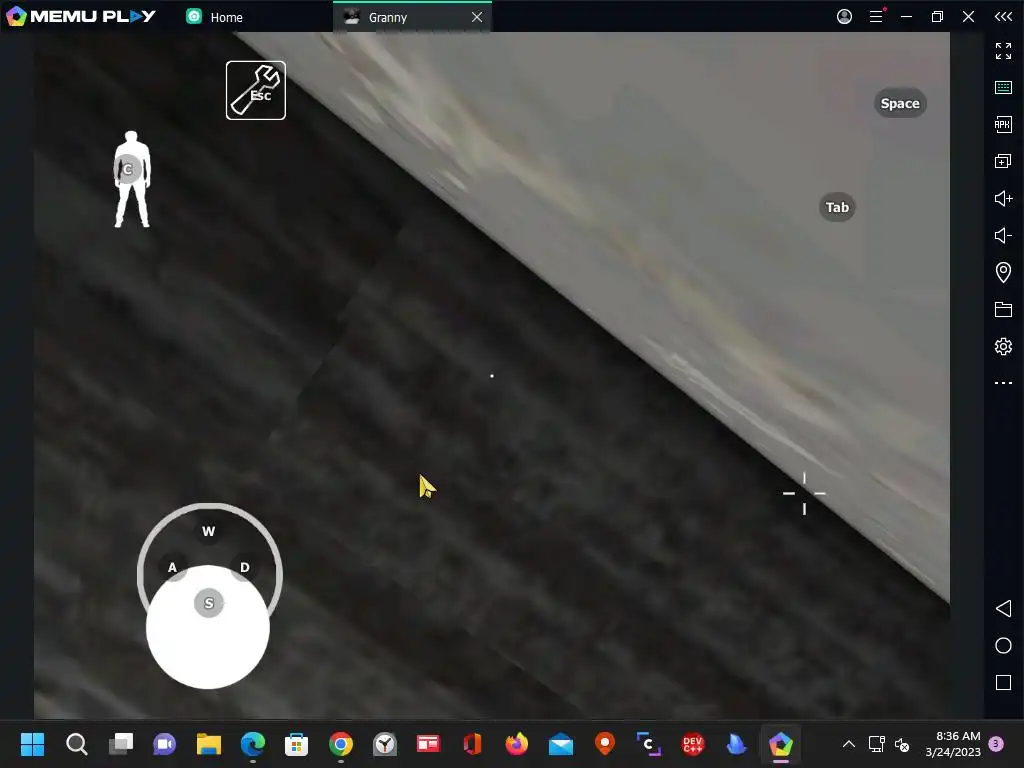
Task: Tap the W key on the joystick
Action: (208, 531)
